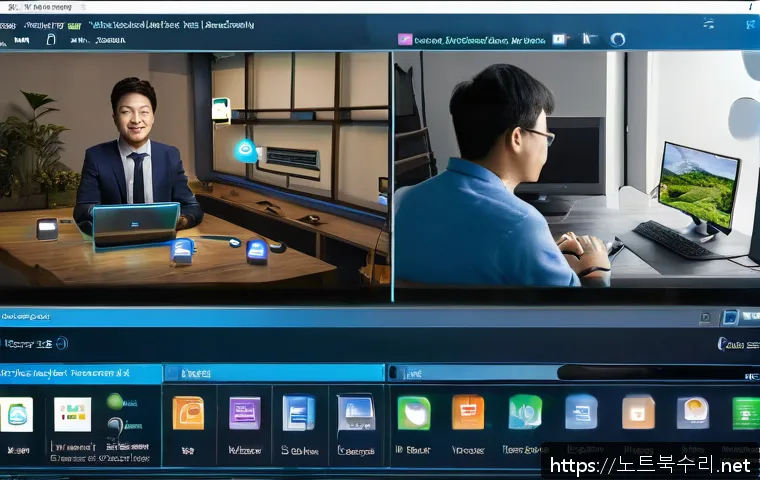Click the green leaf icon after the monitor icon
The height and width of the screenshot is (480, 760).
(x=414, y=412)
